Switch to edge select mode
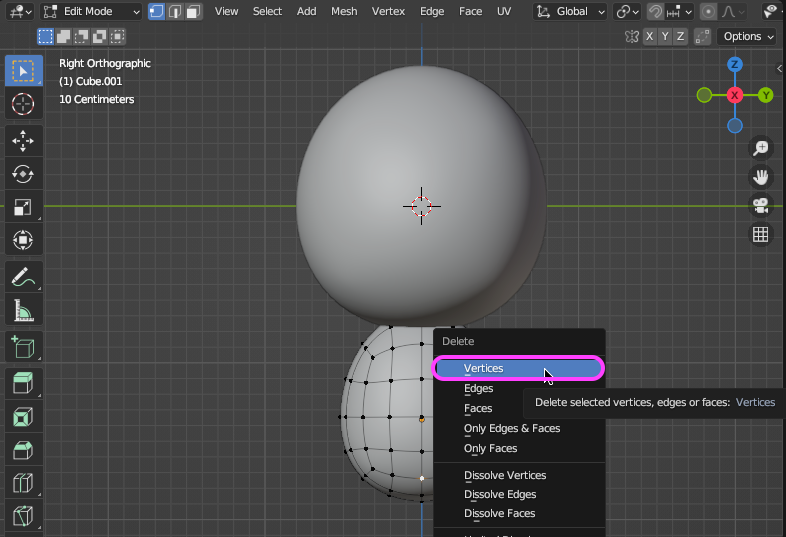The width and height of the screenshot is (786, 537). point(175,12)
